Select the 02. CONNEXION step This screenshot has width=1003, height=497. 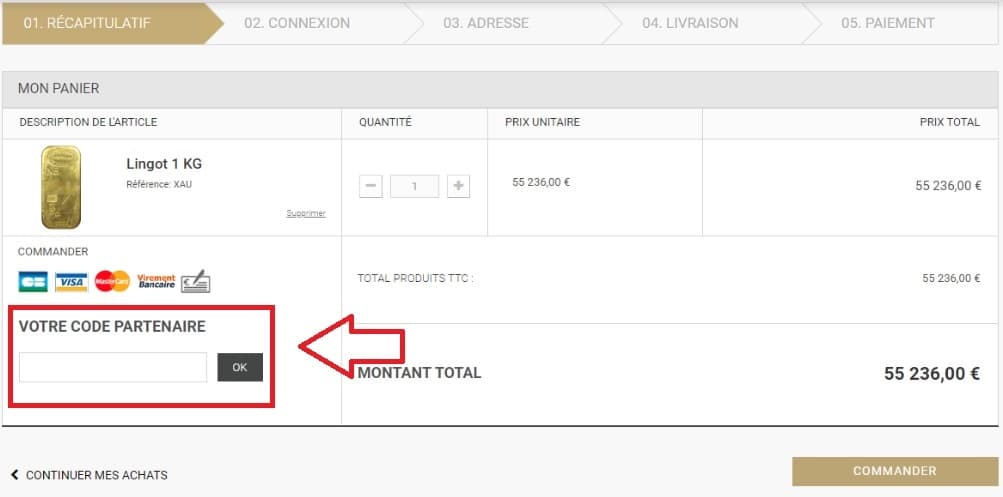tap(297, 23)
